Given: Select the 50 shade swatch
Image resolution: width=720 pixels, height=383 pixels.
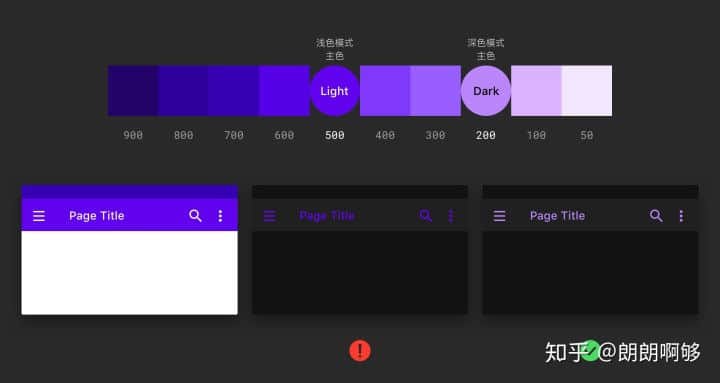Looking at the screenshot, I should pyautogui.click(x=587, y=91).
